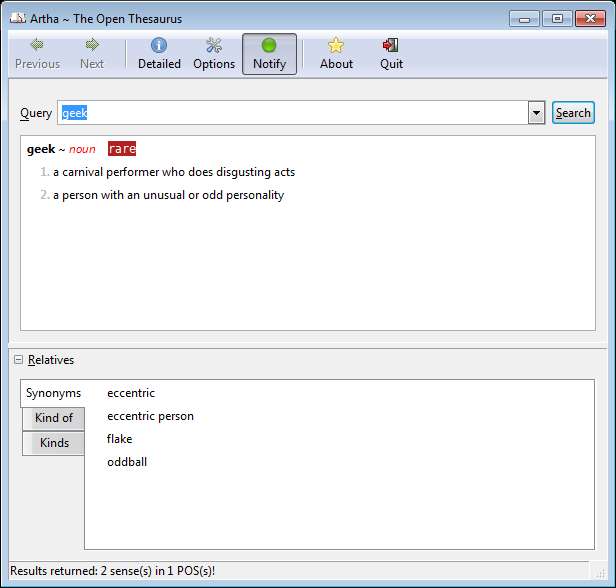Select synonym "eccentric person"
This screenshot has height=588, width=616.
(x=150, y=416)
